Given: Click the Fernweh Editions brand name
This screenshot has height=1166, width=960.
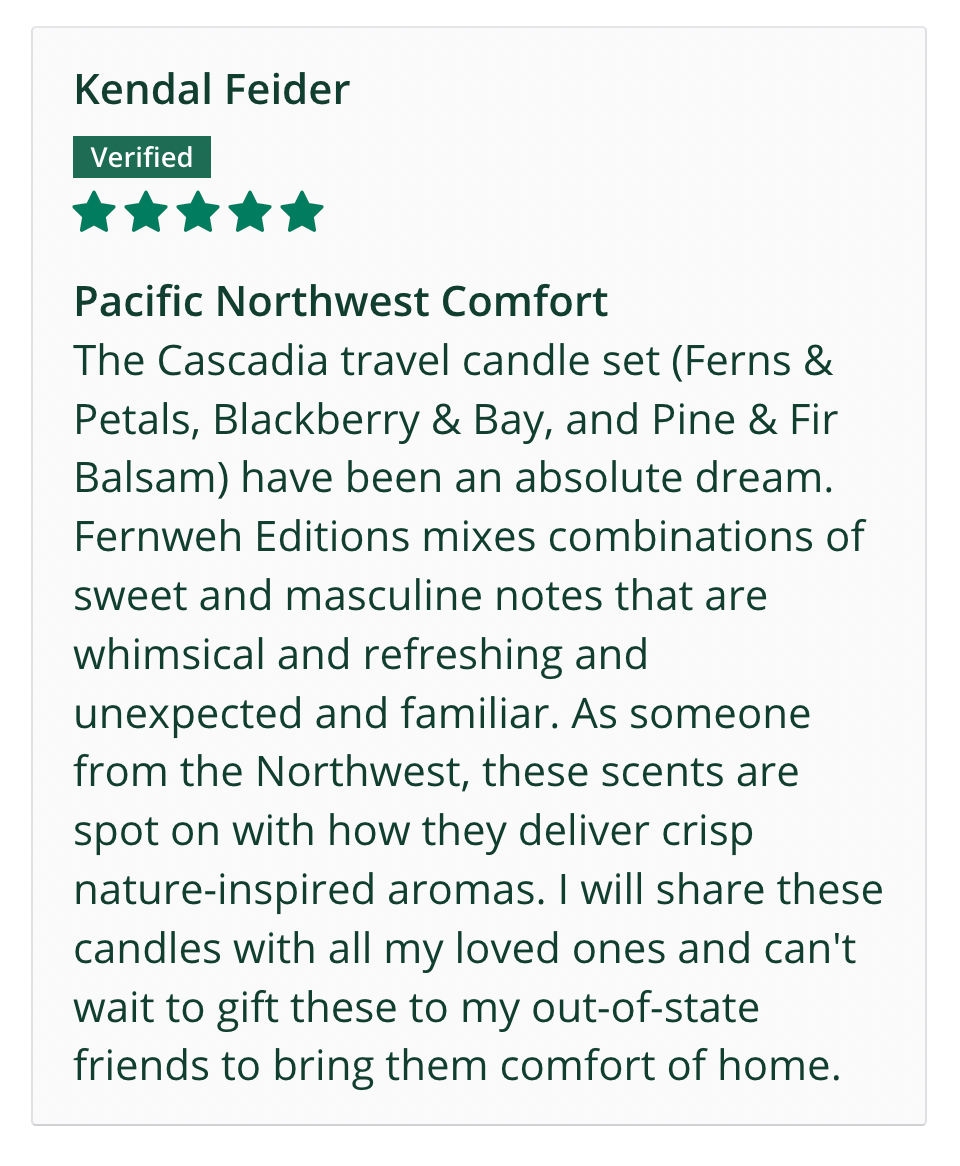Looking at the screenshot, I should tap(242, 537).
